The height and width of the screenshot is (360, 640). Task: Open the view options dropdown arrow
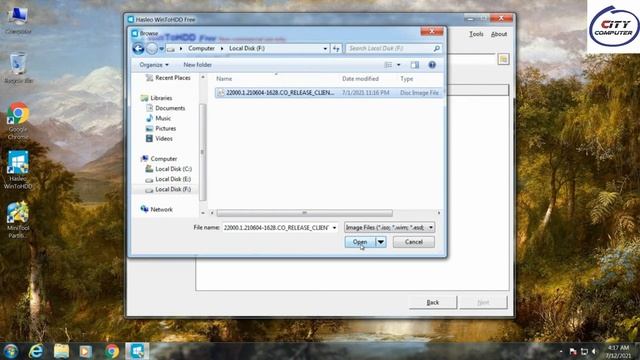point(399,65)
